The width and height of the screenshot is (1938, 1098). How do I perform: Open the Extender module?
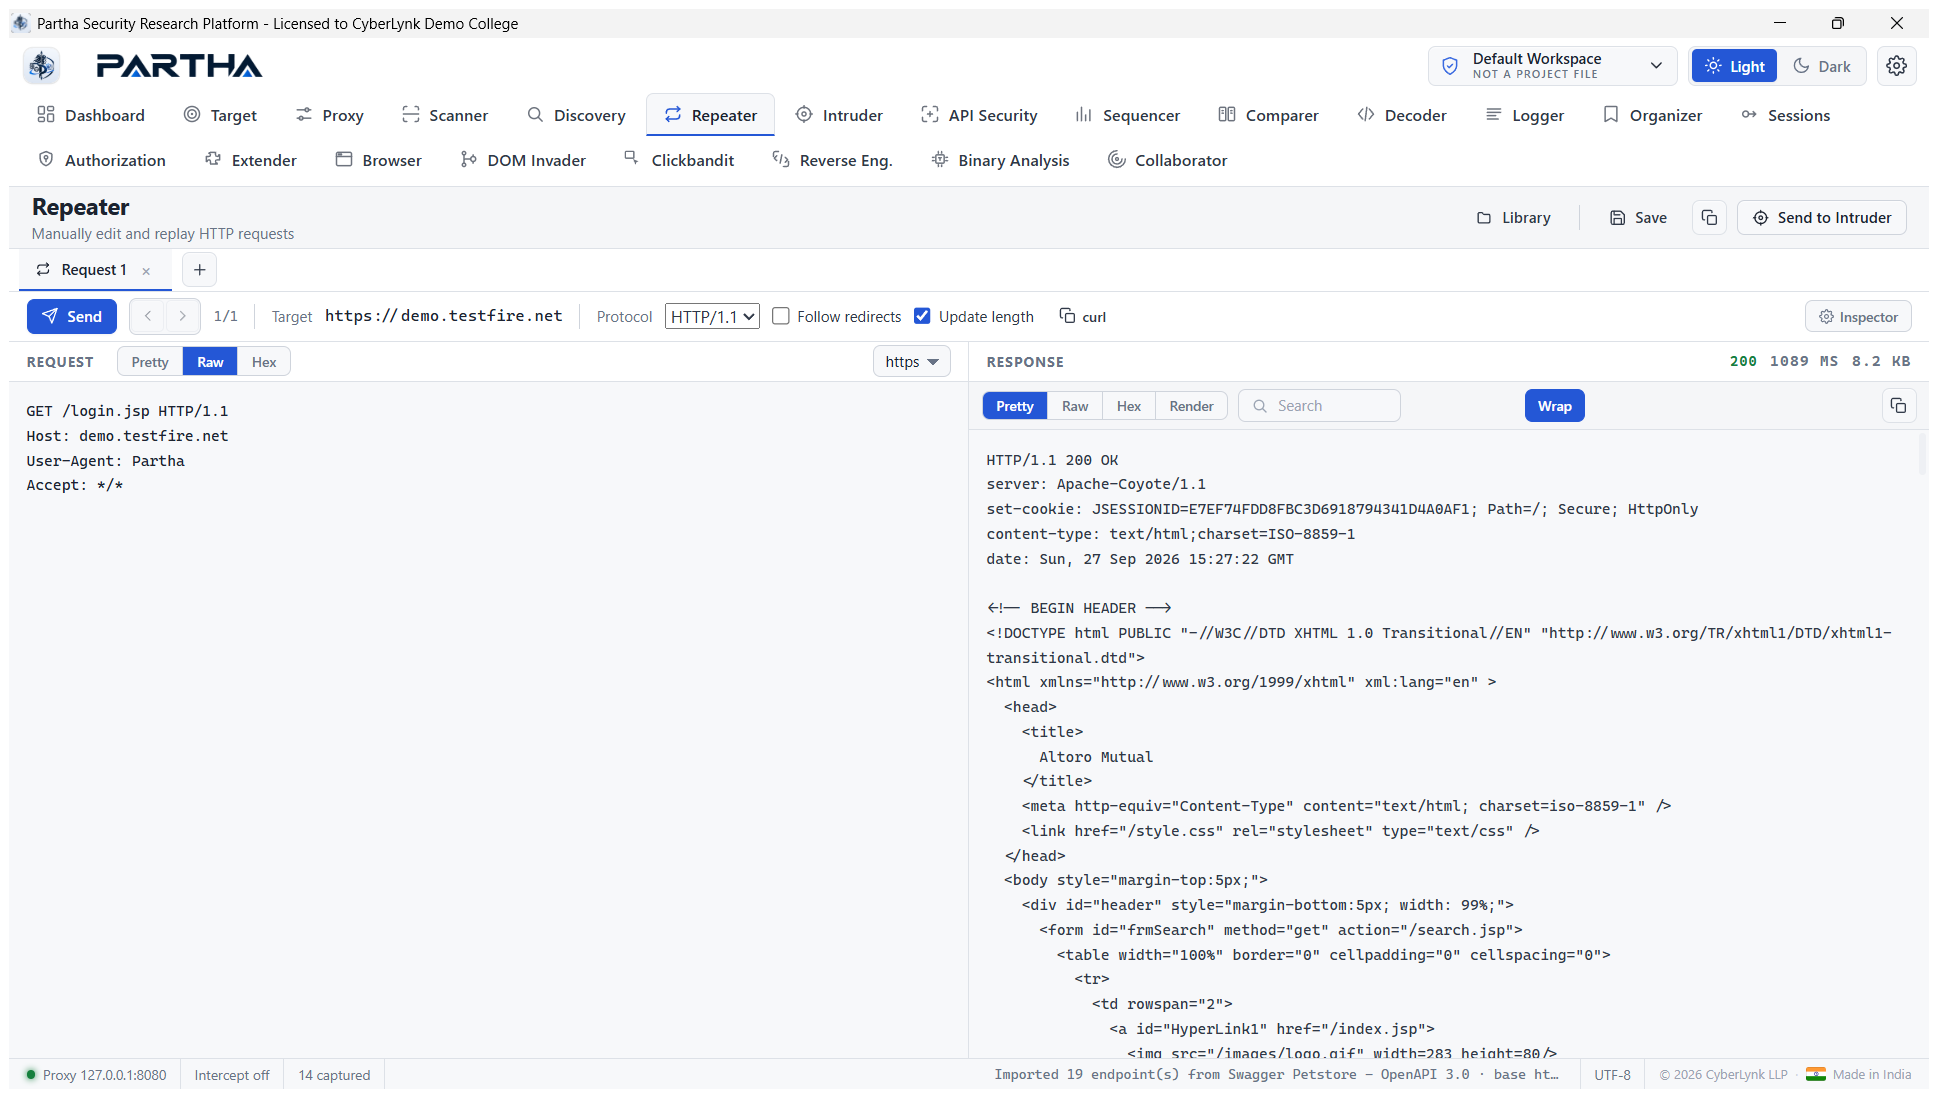[251, 160]
